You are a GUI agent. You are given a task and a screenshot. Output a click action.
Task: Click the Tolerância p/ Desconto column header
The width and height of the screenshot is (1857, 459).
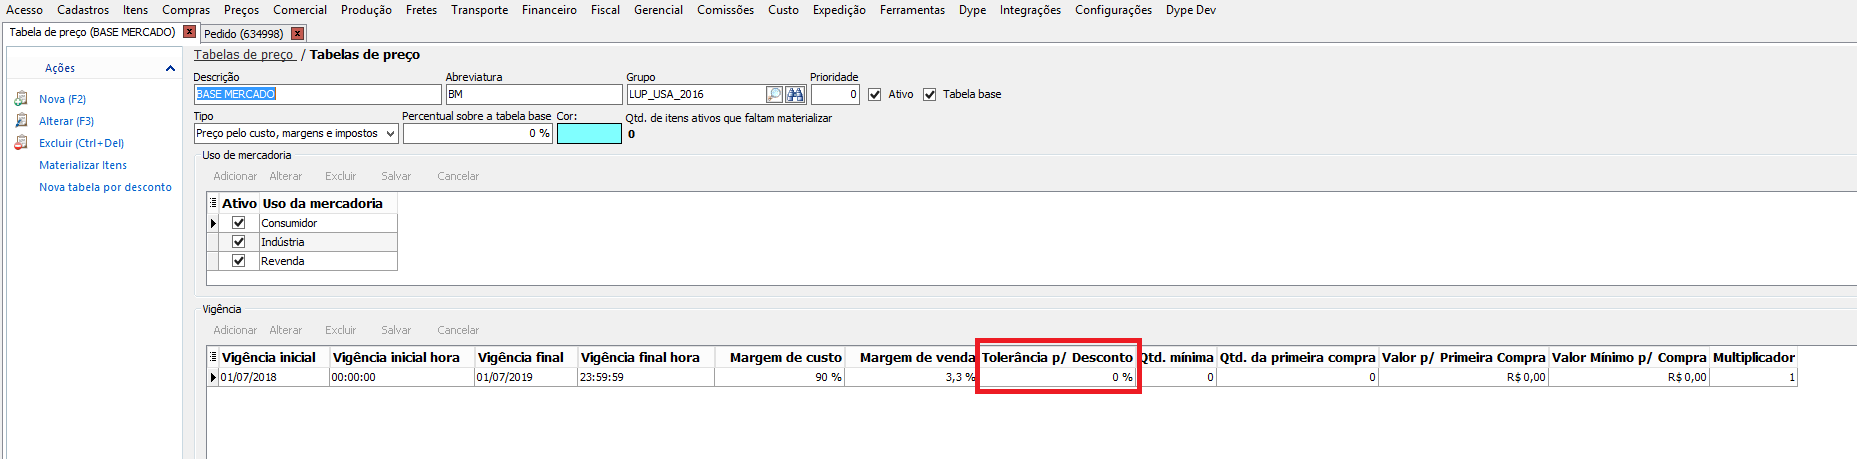point(1057,357)
